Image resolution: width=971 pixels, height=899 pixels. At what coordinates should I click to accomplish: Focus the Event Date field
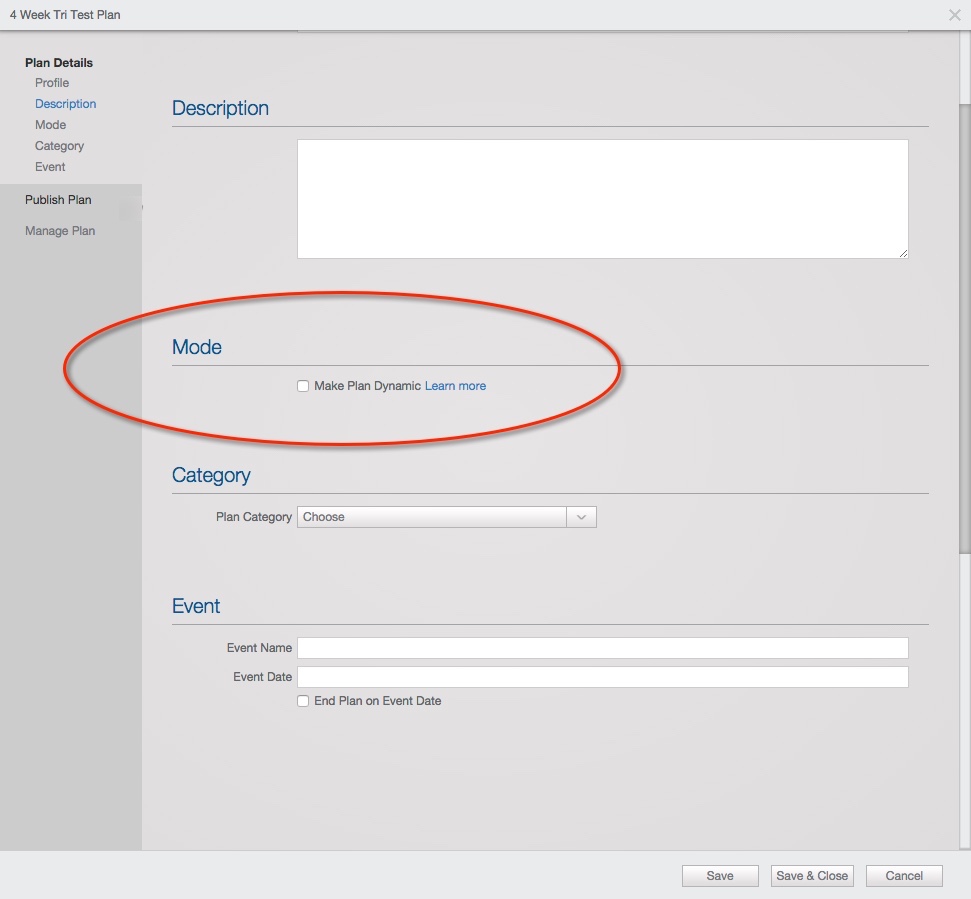[x=603, y=677]
